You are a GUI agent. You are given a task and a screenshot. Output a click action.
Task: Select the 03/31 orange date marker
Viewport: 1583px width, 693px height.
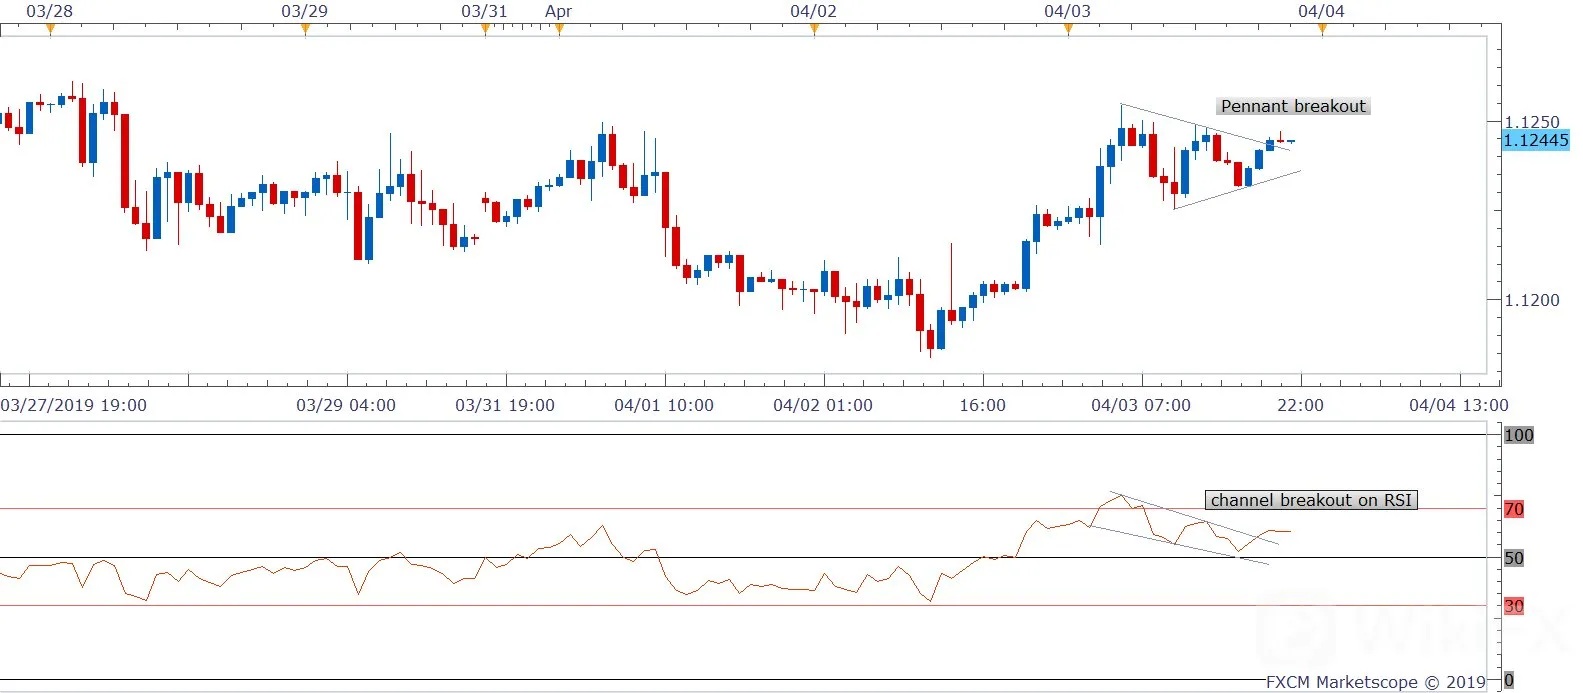pos(485,29)
